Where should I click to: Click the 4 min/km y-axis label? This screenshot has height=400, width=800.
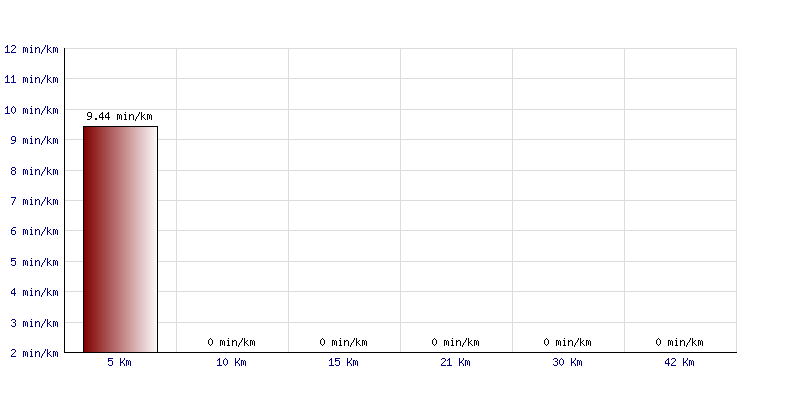(34, 292)
